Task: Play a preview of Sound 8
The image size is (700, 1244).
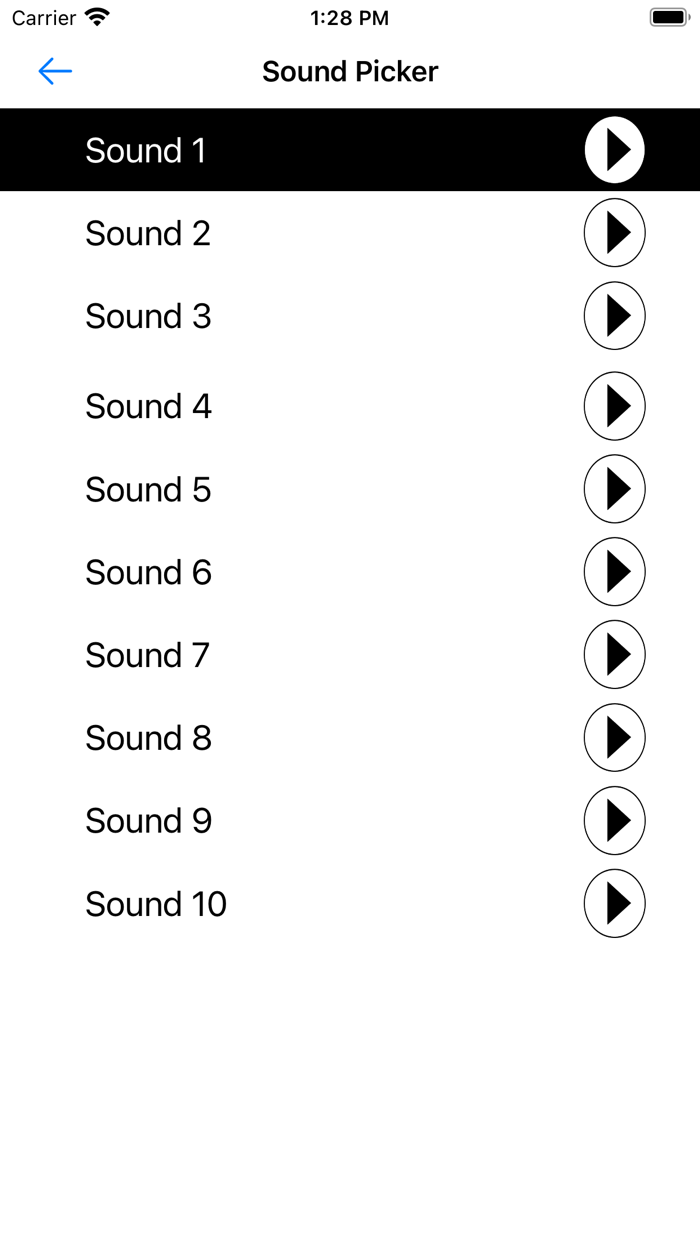Action: tap(614, 738)
